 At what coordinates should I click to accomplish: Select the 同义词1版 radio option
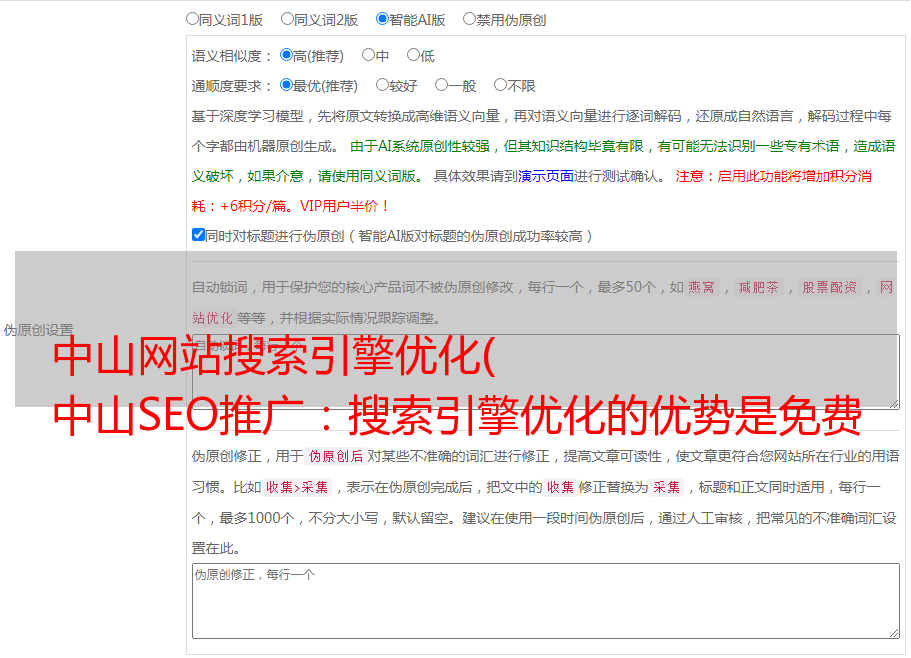click(x=192, y=19)
